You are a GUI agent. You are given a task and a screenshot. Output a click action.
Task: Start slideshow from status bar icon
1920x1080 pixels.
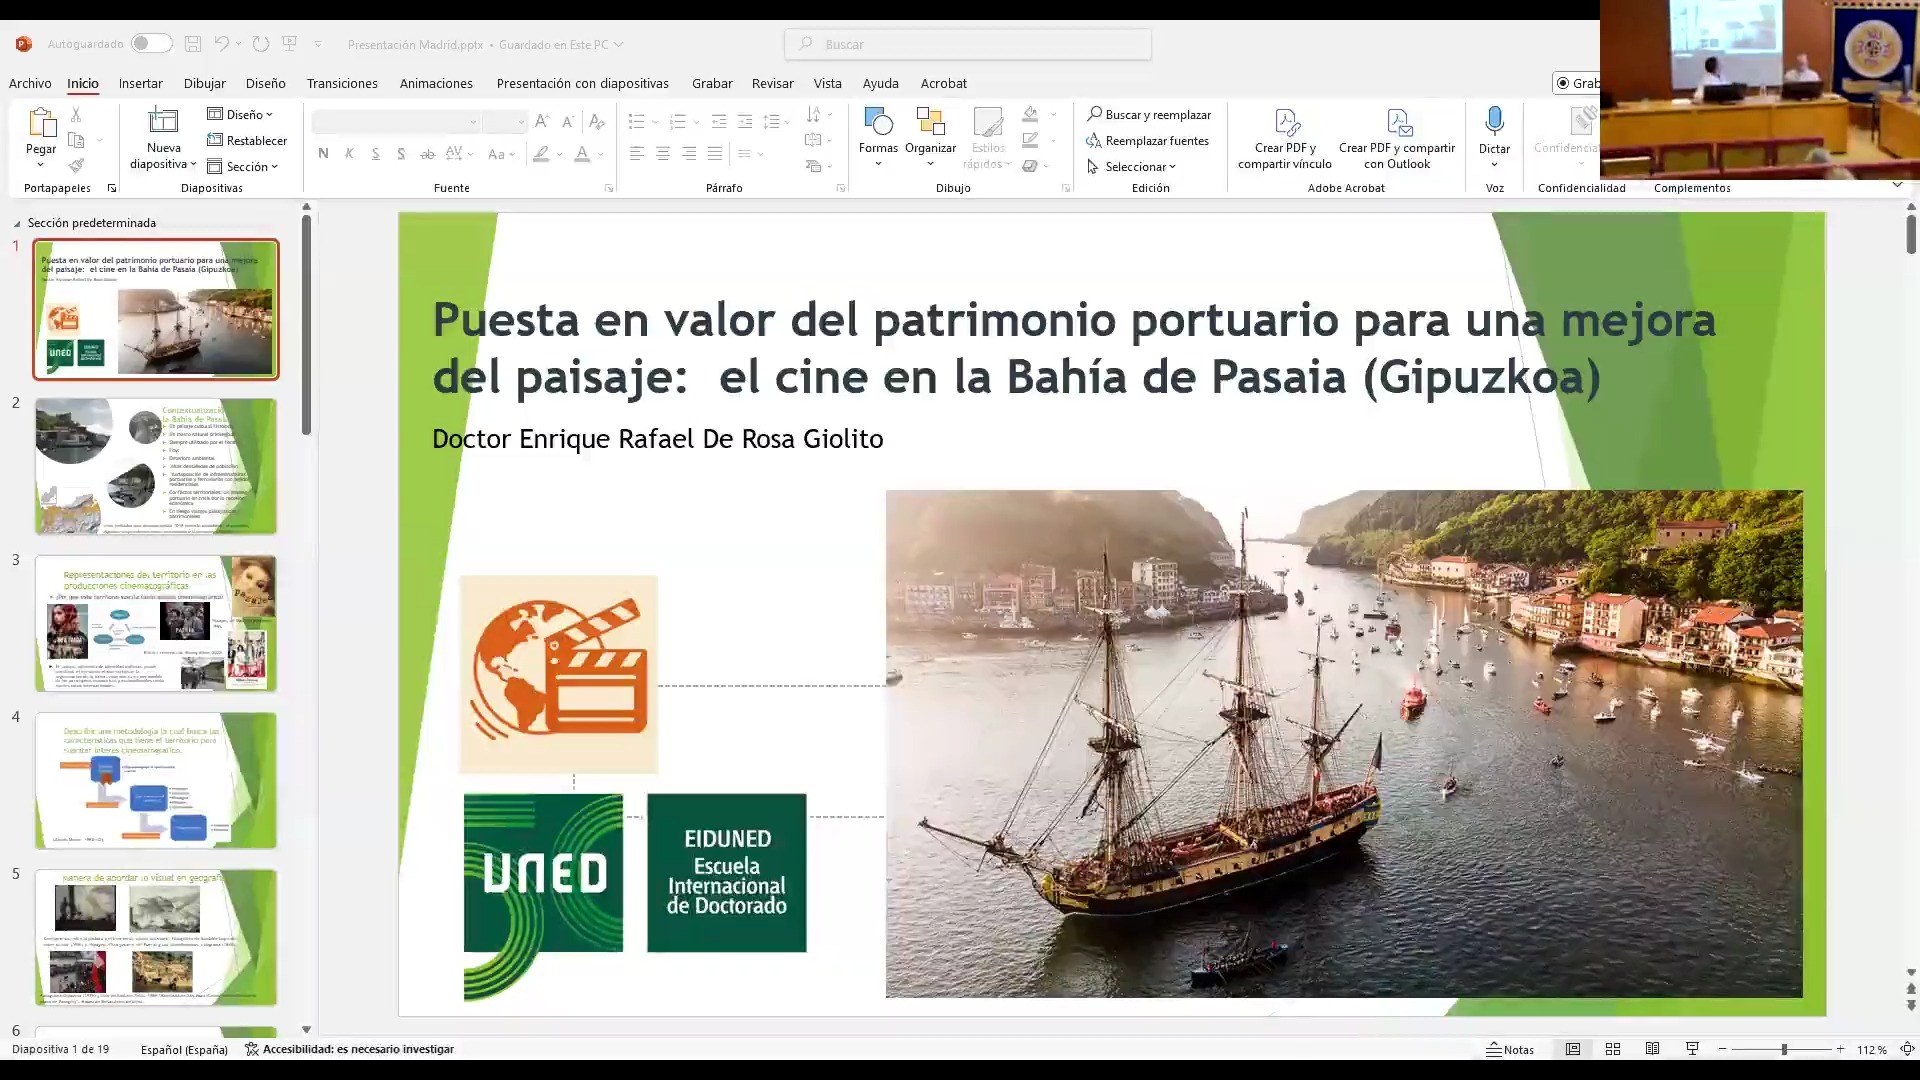pyautogui.click(x=1692, y=1049)
